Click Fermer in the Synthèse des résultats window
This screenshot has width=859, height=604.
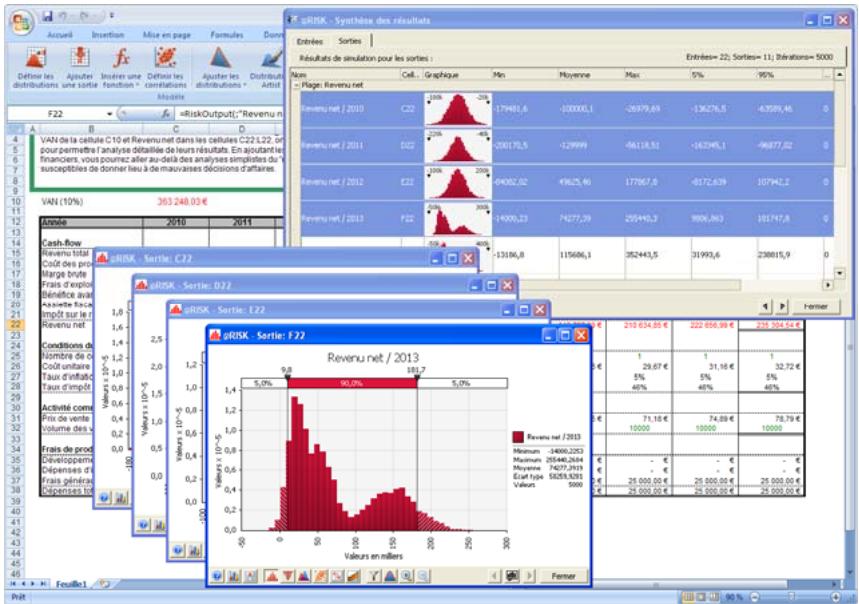click(815, 305)
